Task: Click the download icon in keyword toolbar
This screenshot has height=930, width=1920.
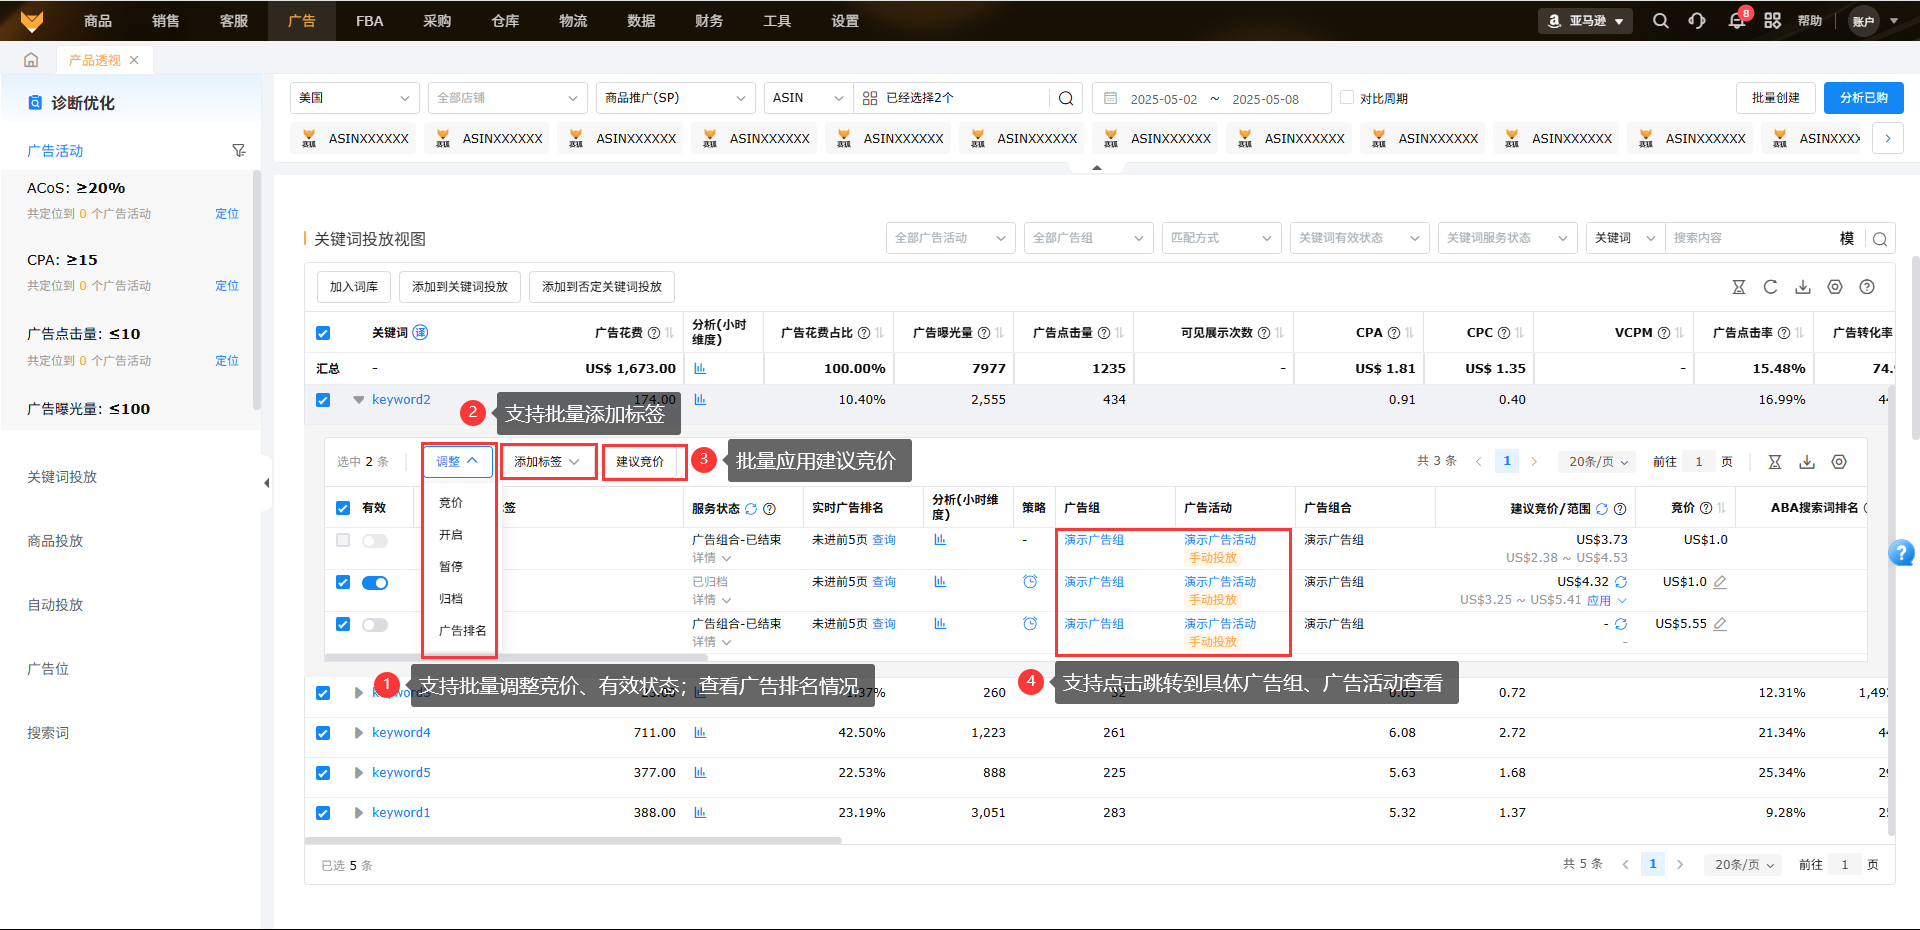Action: click(1802, 287)
